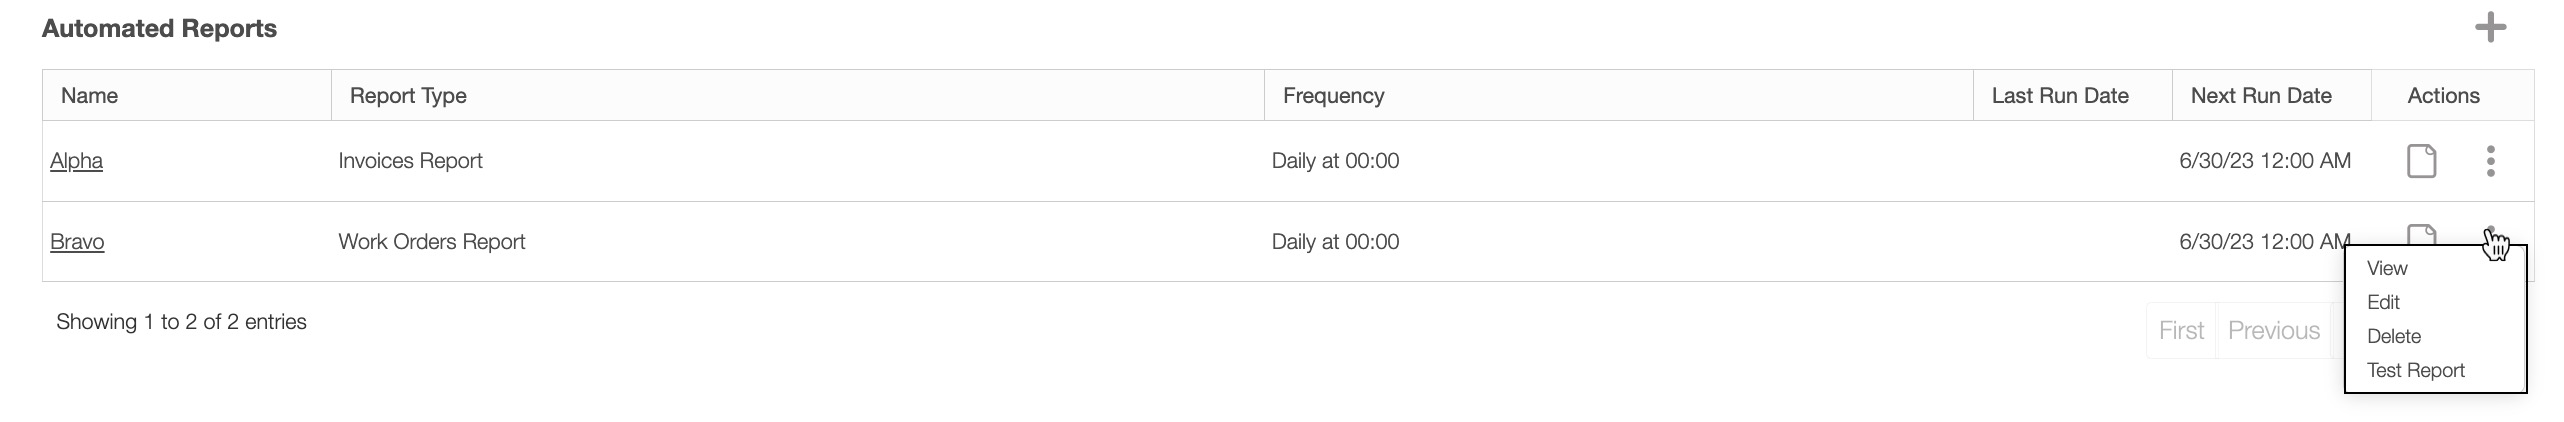Click Test Report in the dropdown menu
Viewport: 2564px width, 422px height.
(x=2415, y=370)
